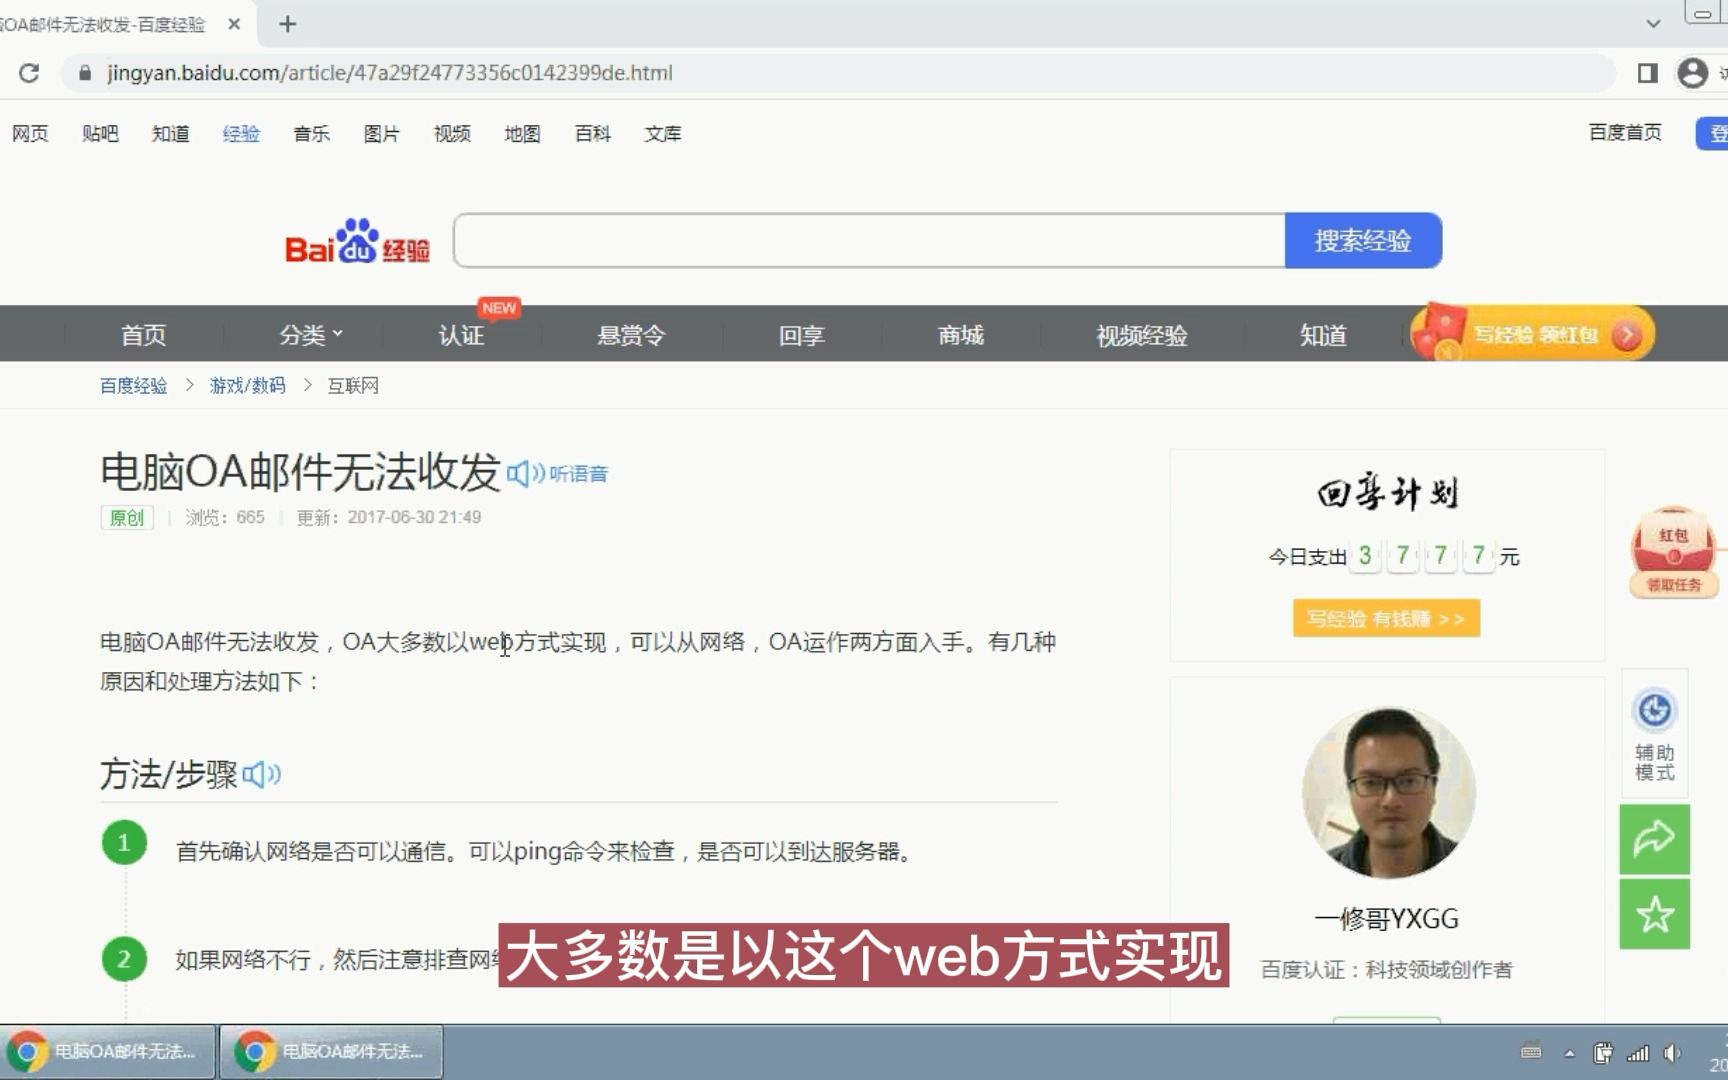Screen dimensions: 1728x1080
Task: Open 知道 in the gray menu bar
Action: coord(1323,335)
